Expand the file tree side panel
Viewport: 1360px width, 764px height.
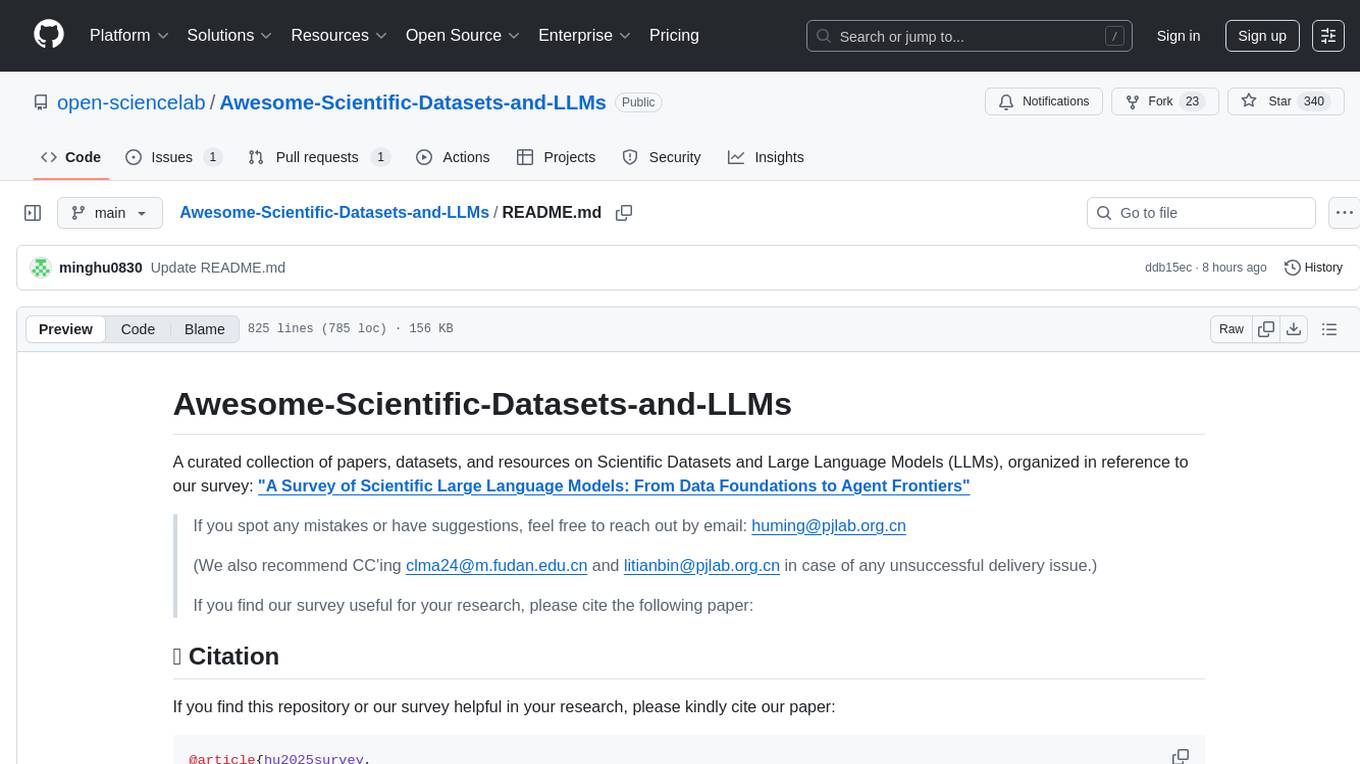tap(33, 213)
